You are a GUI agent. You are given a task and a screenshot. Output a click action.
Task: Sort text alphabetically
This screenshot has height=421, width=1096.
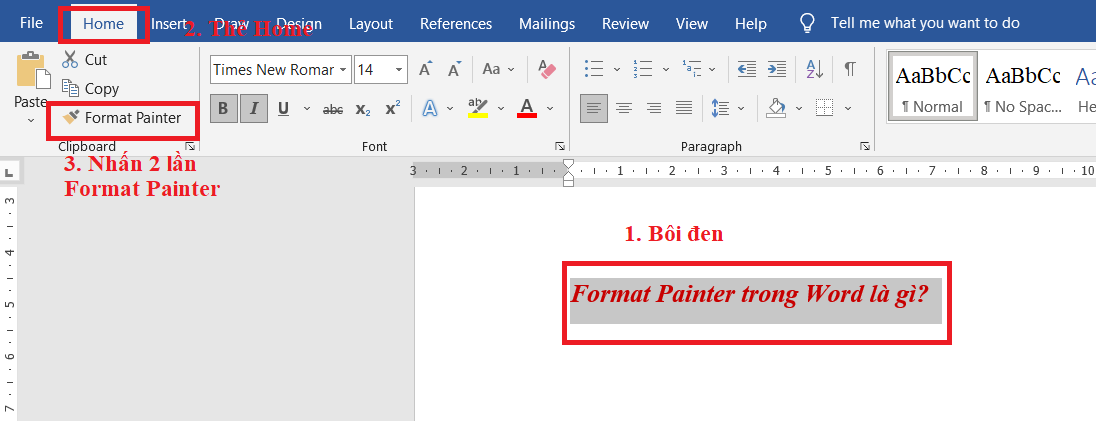pos(815,69)
